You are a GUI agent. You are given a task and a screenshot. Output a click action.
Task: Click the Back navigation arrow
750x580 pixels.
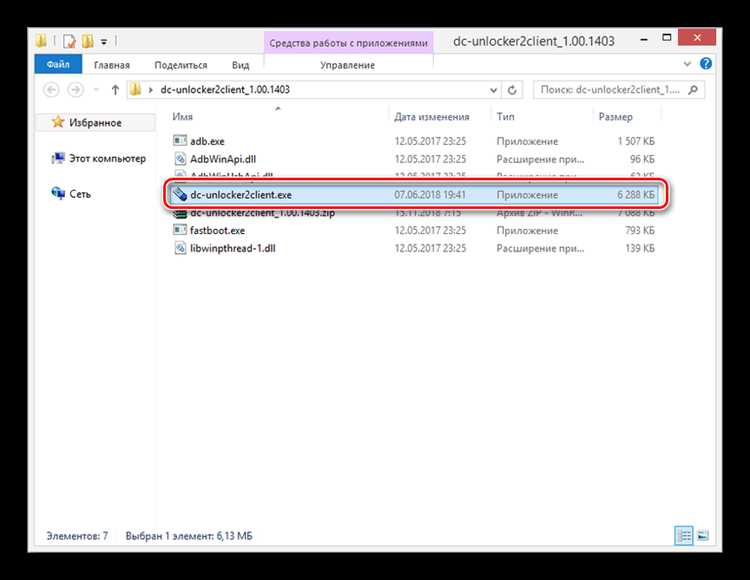click(51, 89)
